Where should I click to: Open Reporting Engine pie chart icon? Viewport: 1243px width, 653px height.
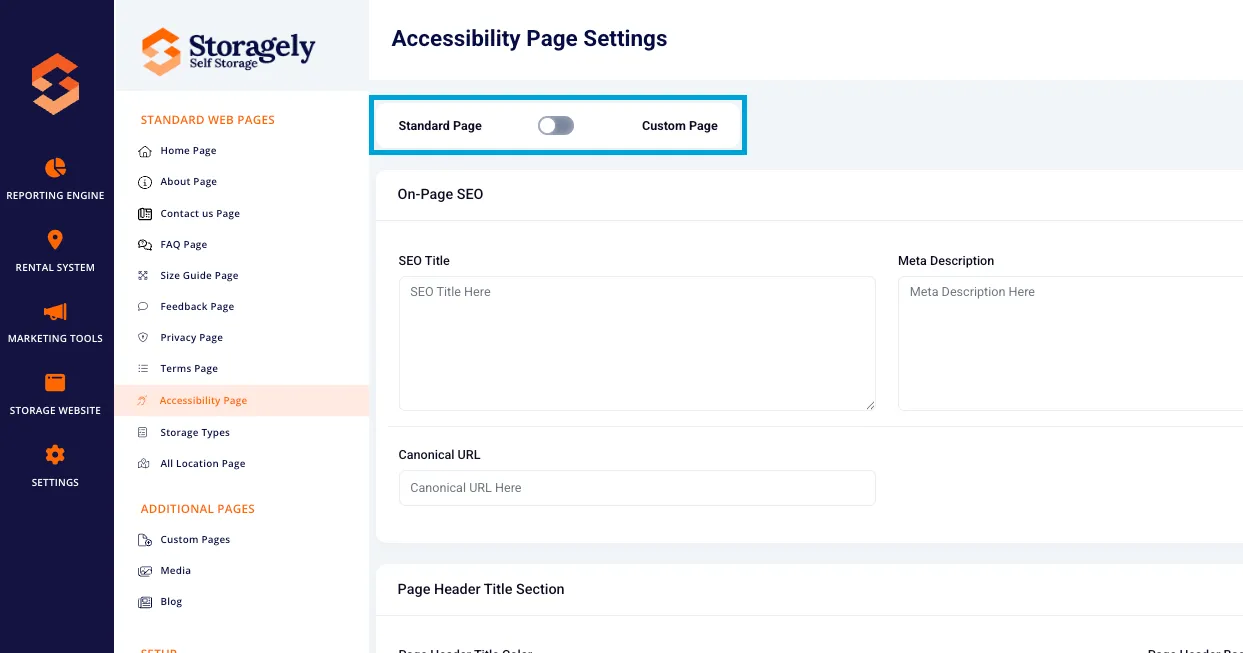55,167
